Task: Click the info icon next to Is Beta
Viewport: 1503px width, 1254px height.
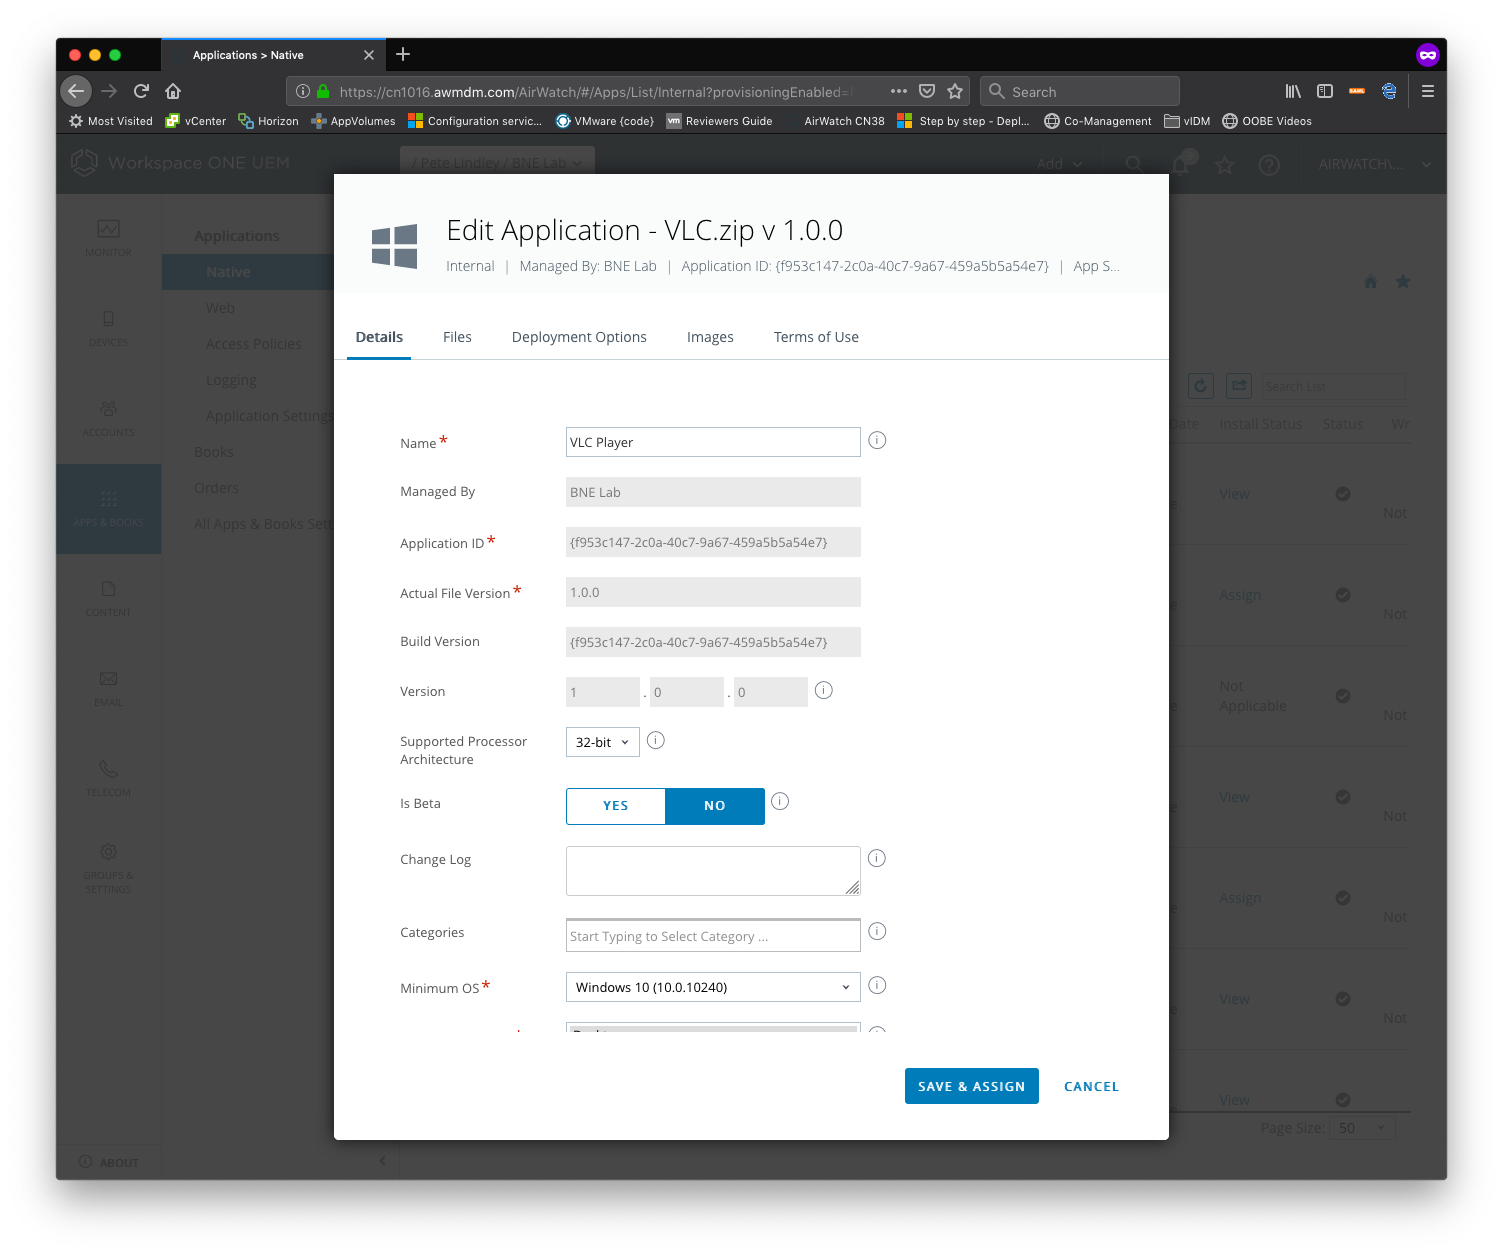Action: pyautogui.click(x=780, y=801)
